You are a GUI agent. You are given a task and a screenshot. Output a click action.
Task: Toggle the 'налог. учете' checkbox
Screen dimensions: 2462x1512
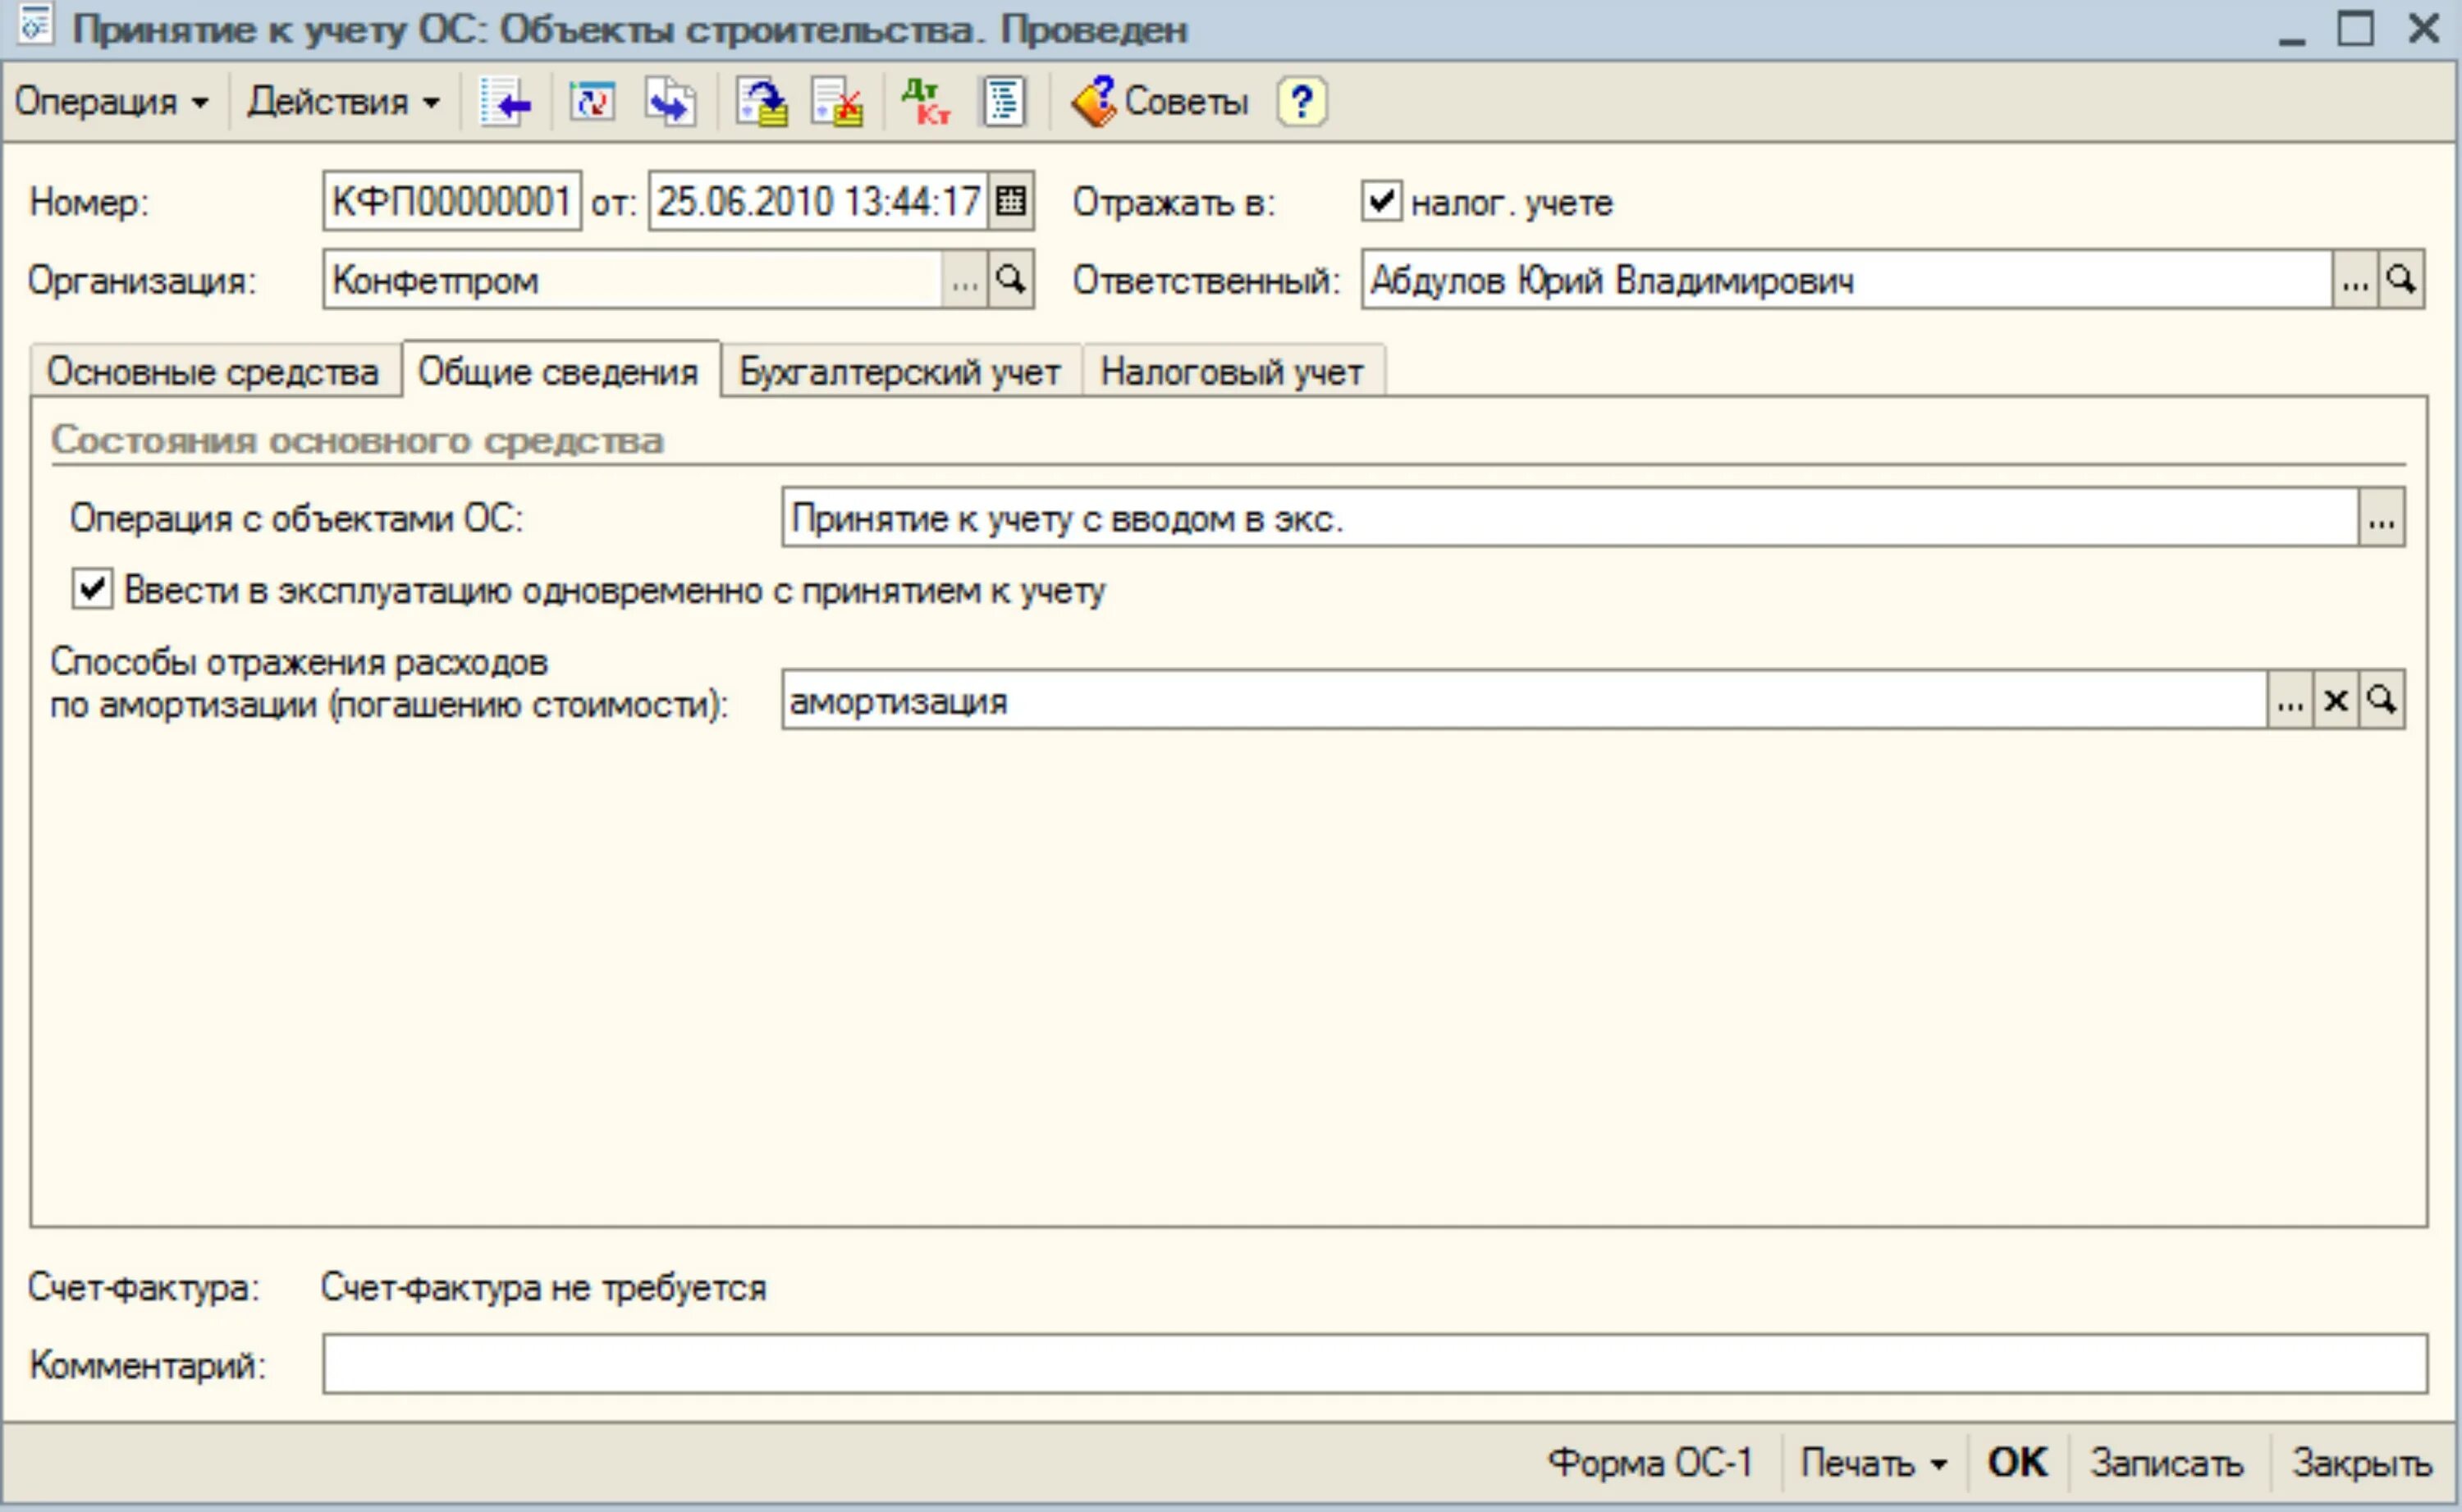1381,201
